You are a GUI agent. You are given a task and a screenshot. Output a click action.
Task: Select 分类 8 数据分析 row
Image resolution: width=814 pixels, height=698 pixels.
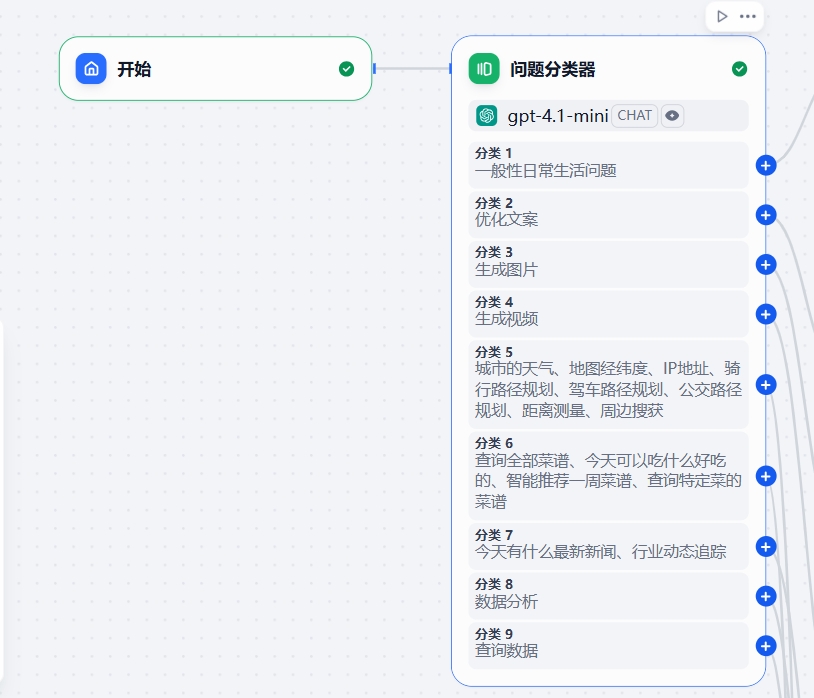[608, 596]
